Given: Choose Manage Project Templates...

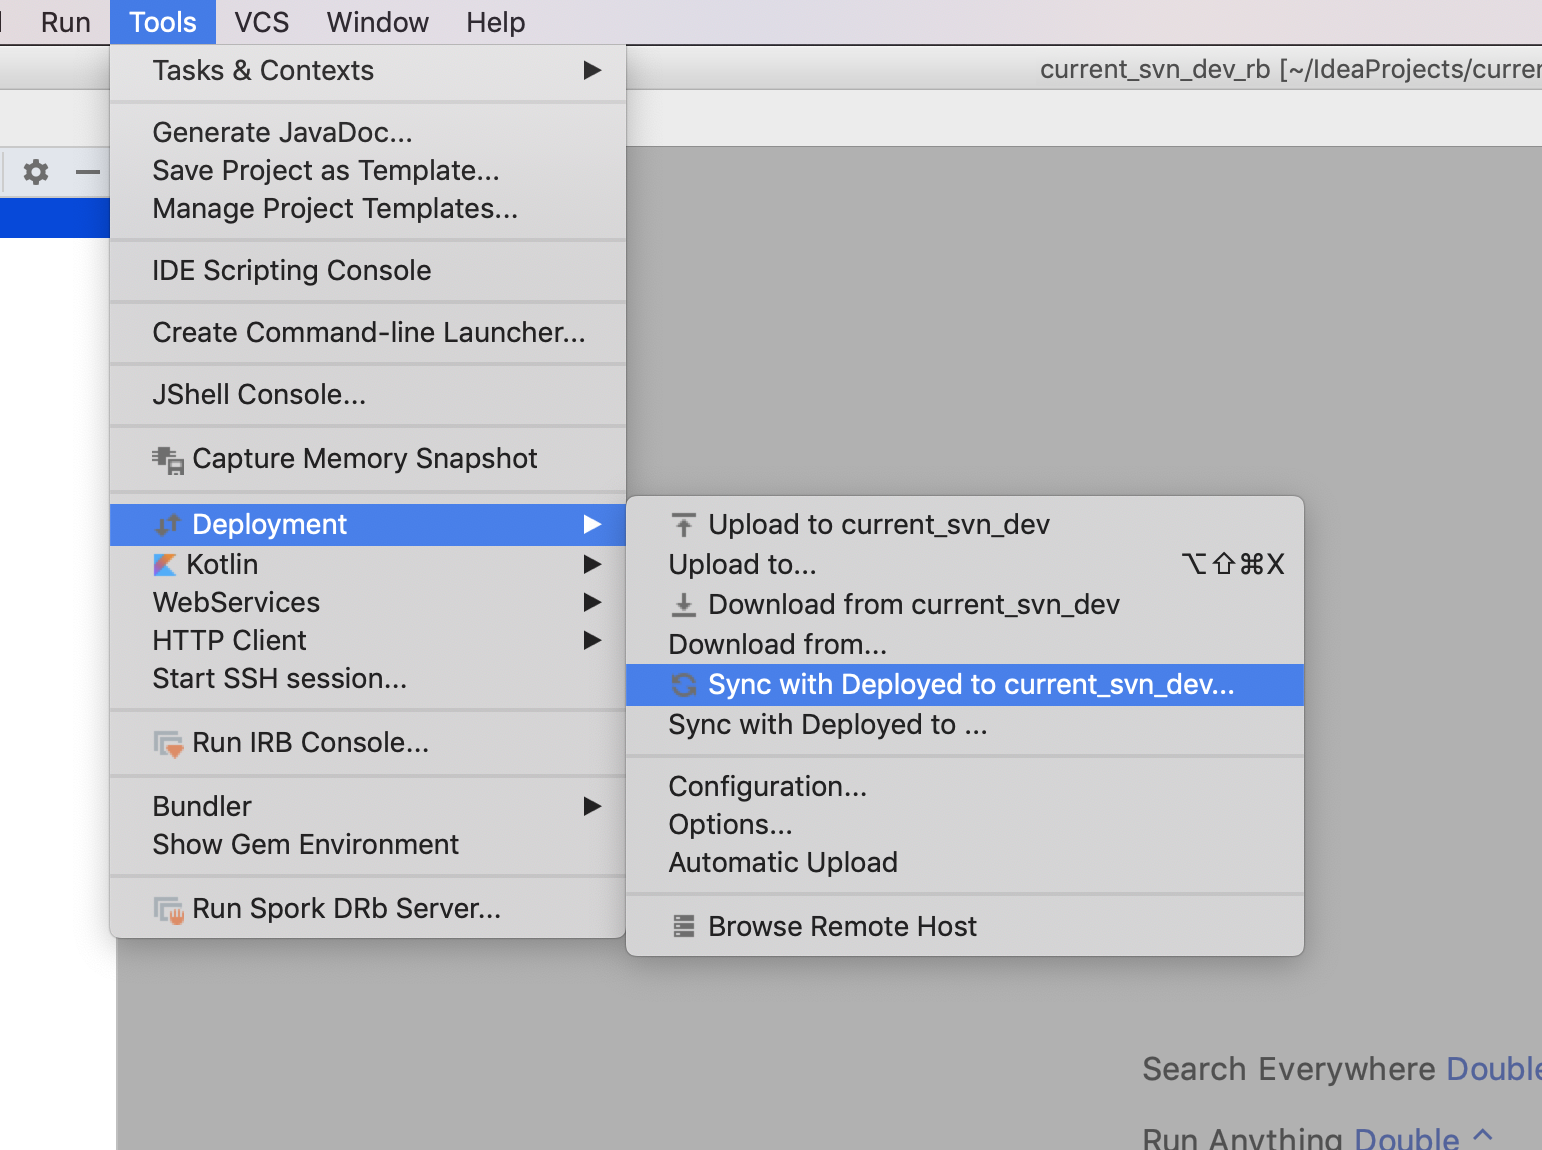Looking at the screenshot, I should [368, 208].
